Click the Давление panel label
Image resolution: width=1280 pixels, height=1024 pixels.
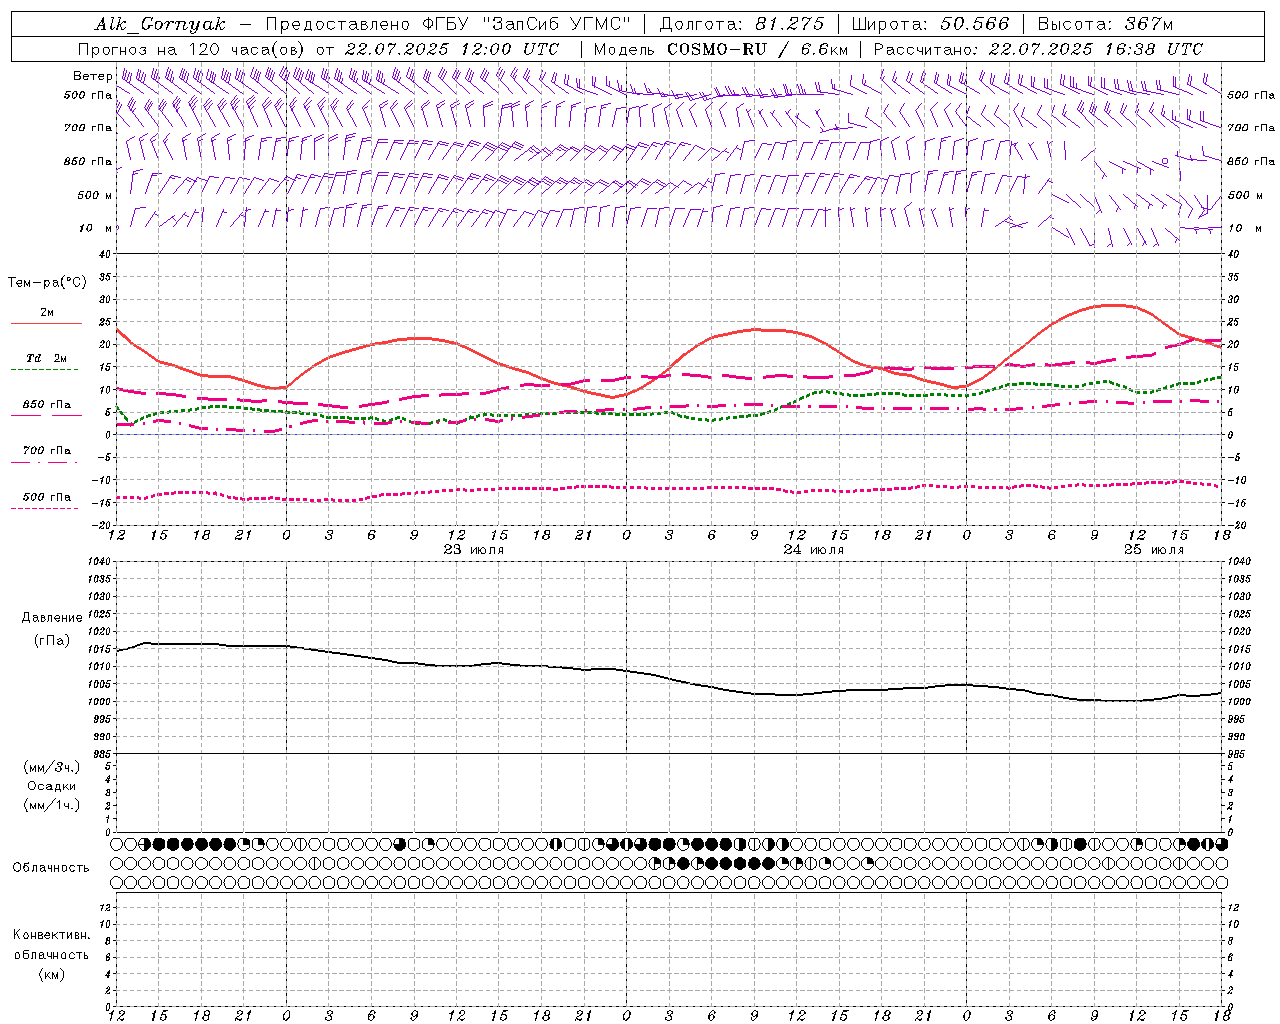[52, 618]
